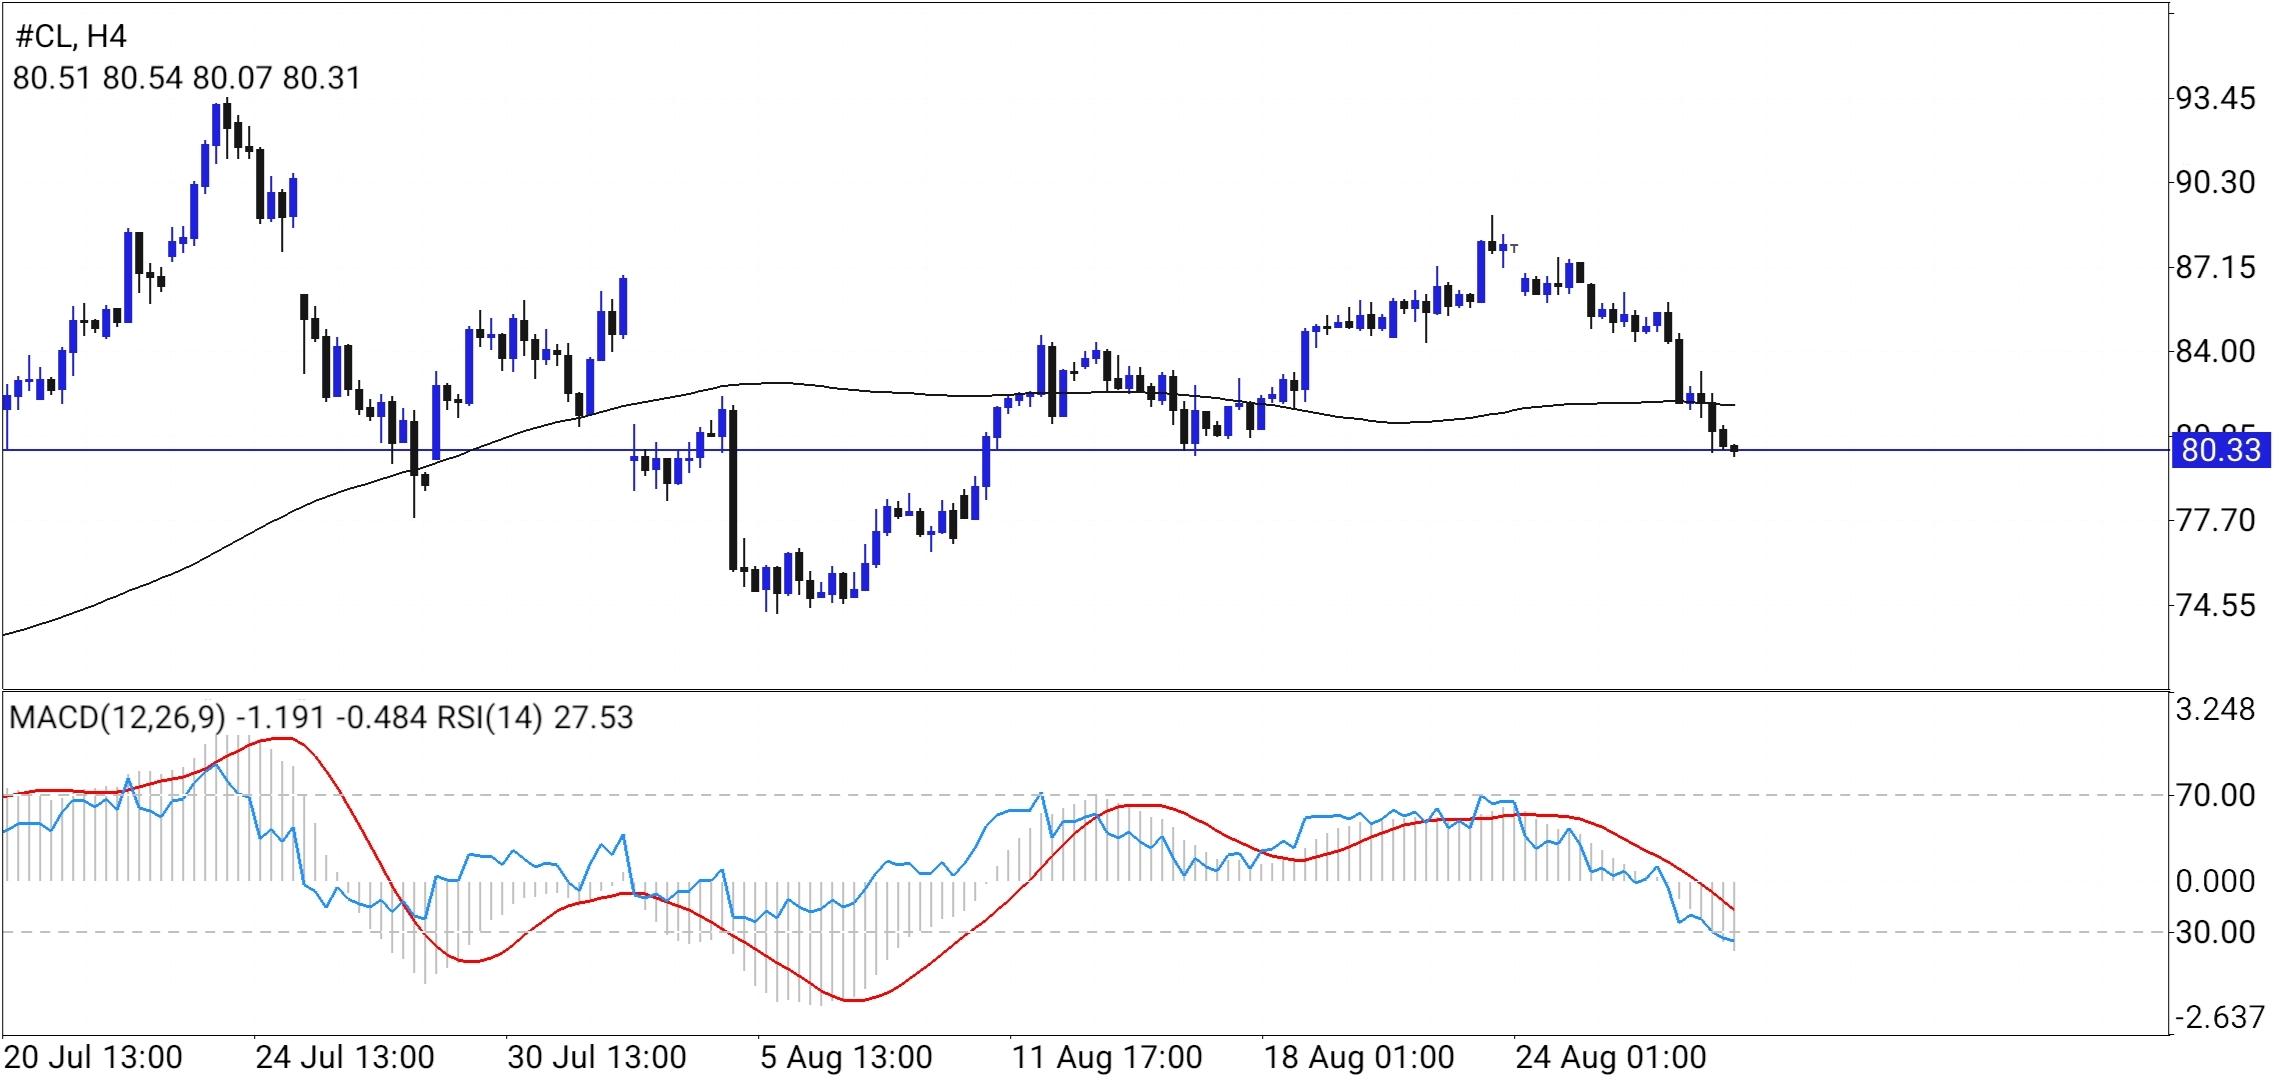The height and width of the screenshot is (1080, 2292).
Task: Click the 24 Aug 01:00 time label
Action: coord(1611,1057)
